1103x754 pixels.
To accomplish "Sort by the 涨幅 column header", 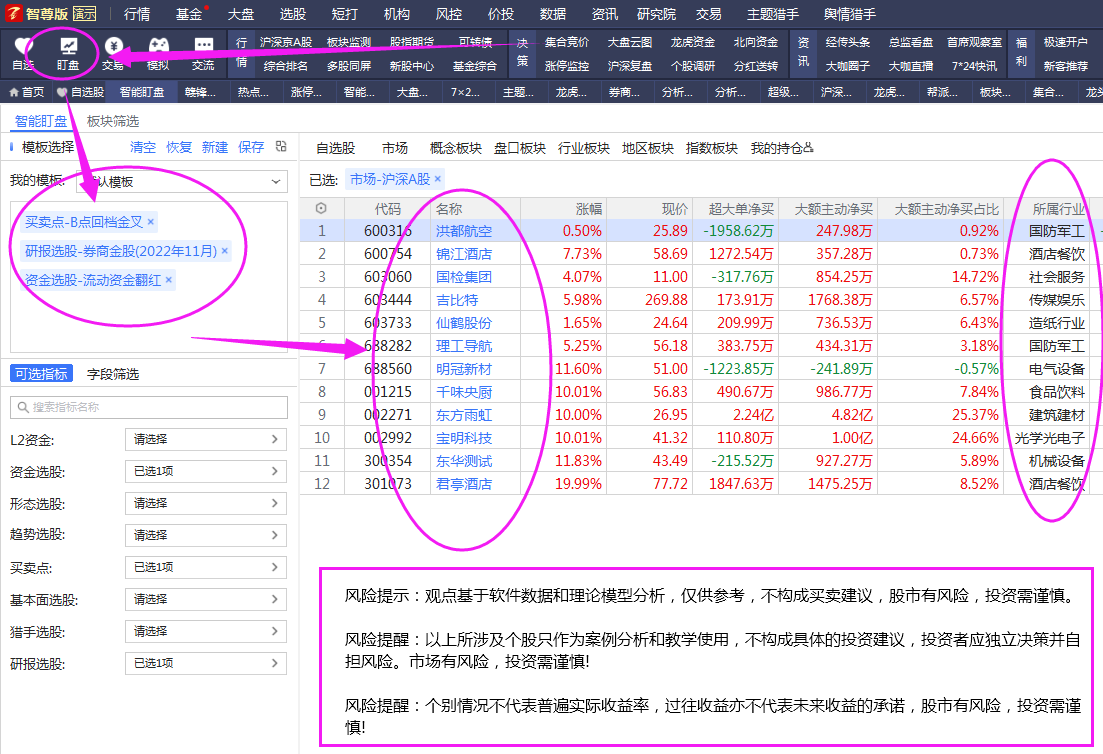I will (x=589, y=209).
